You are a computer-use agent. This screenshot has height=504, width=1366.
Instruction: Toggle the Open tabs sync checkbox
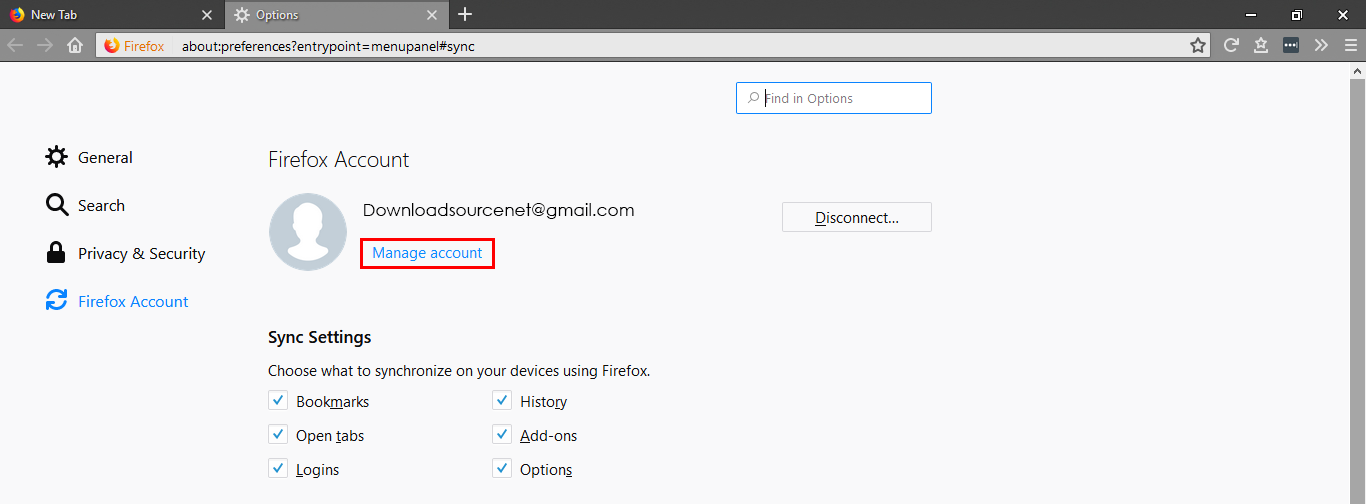pos(277,435)
